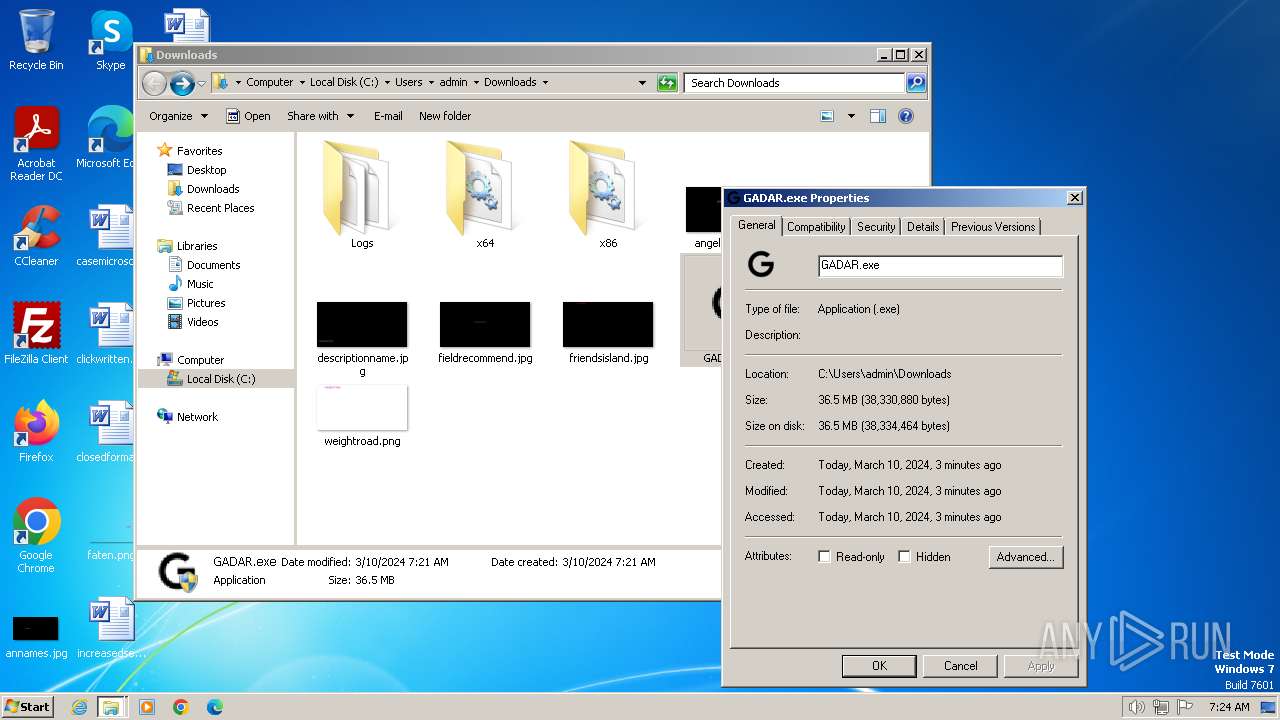Open the Organize dropdown menu

click(179, 116)
